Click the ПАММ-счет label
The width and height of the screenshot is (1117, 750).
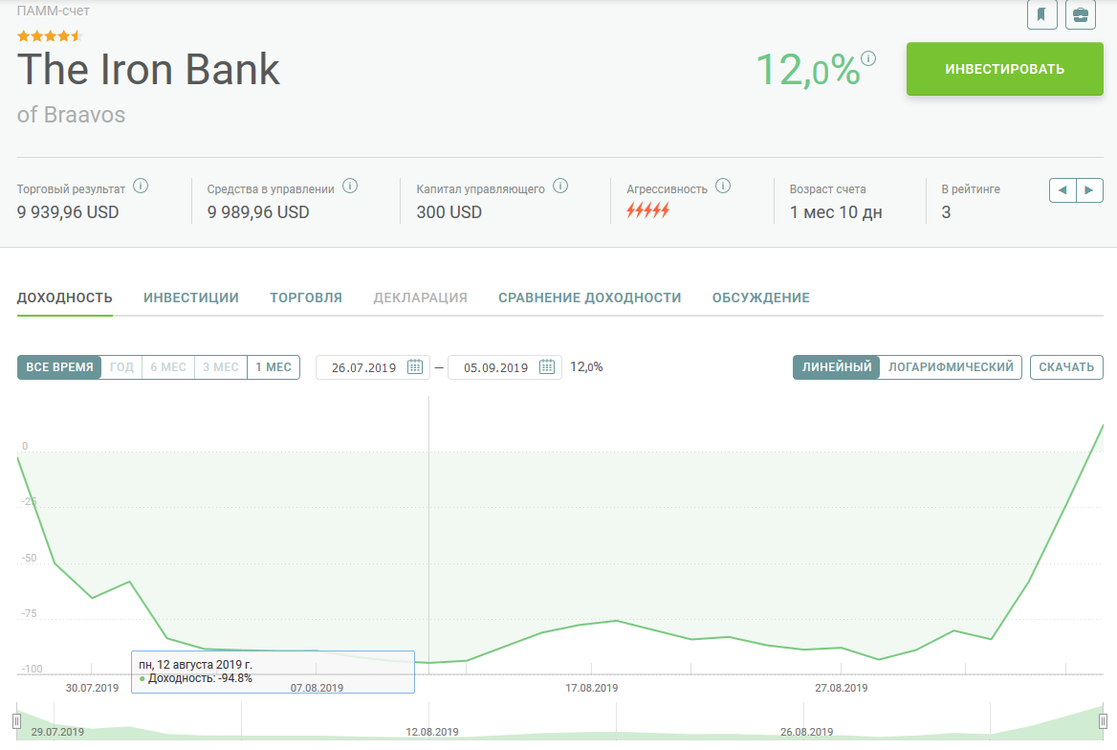53,11
